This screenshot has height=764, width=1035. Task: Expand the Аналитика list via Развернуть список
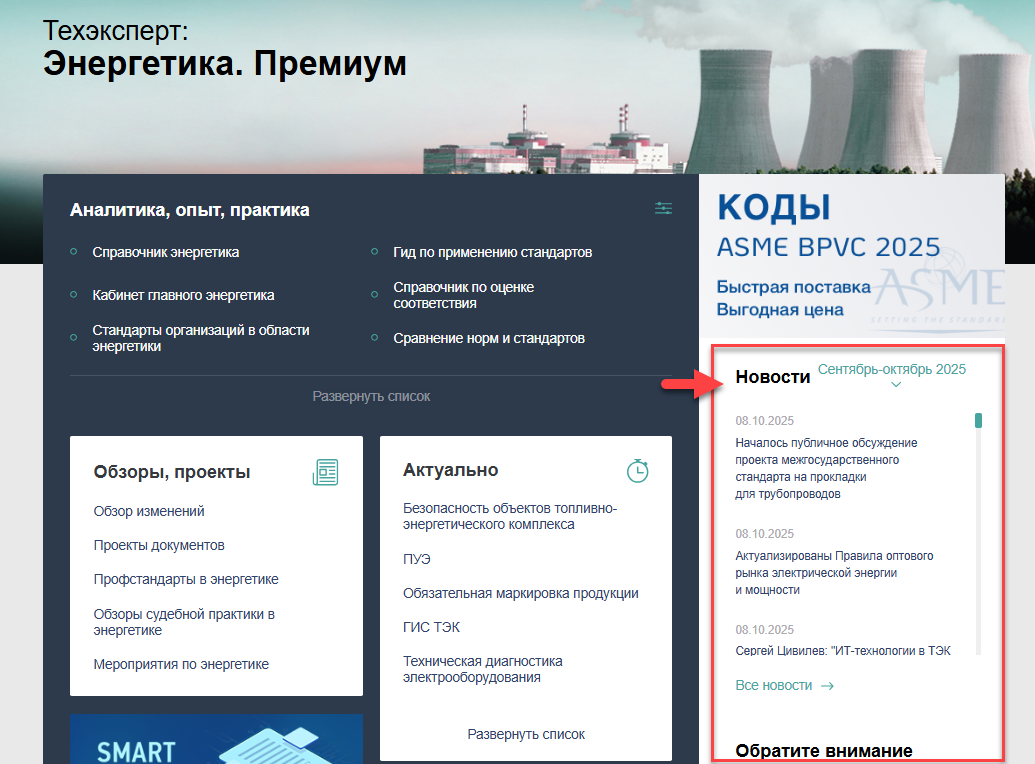click(371, 396)
